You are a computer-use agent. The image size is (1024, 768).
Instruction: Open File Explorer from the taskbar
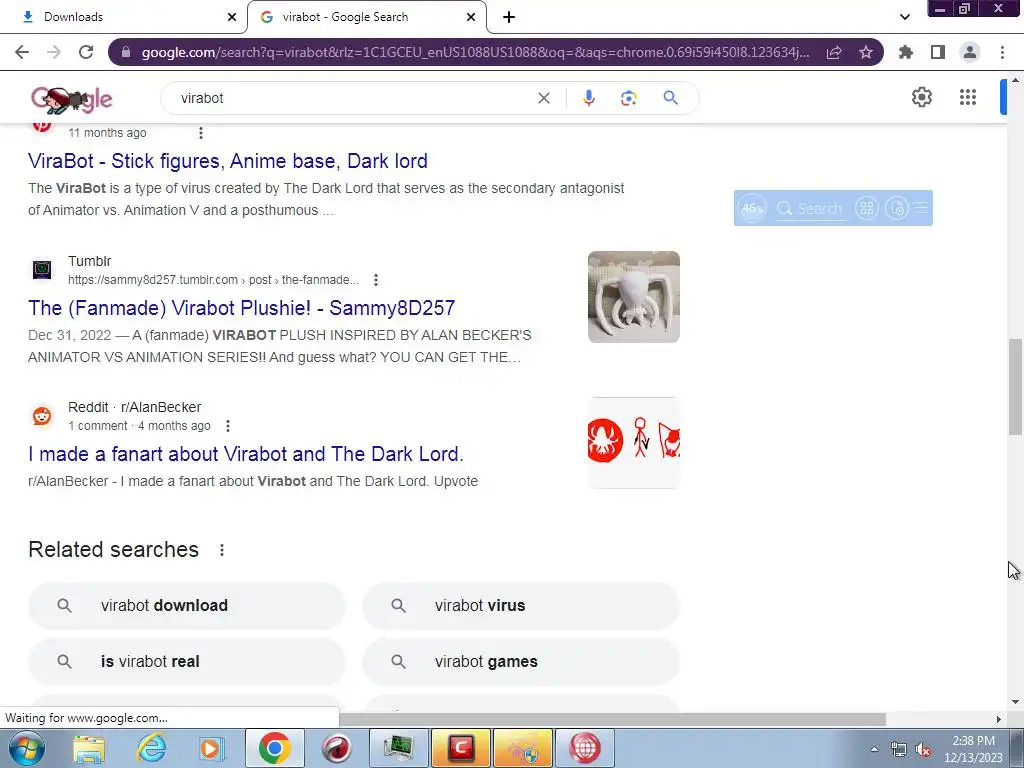click(89, 748)
